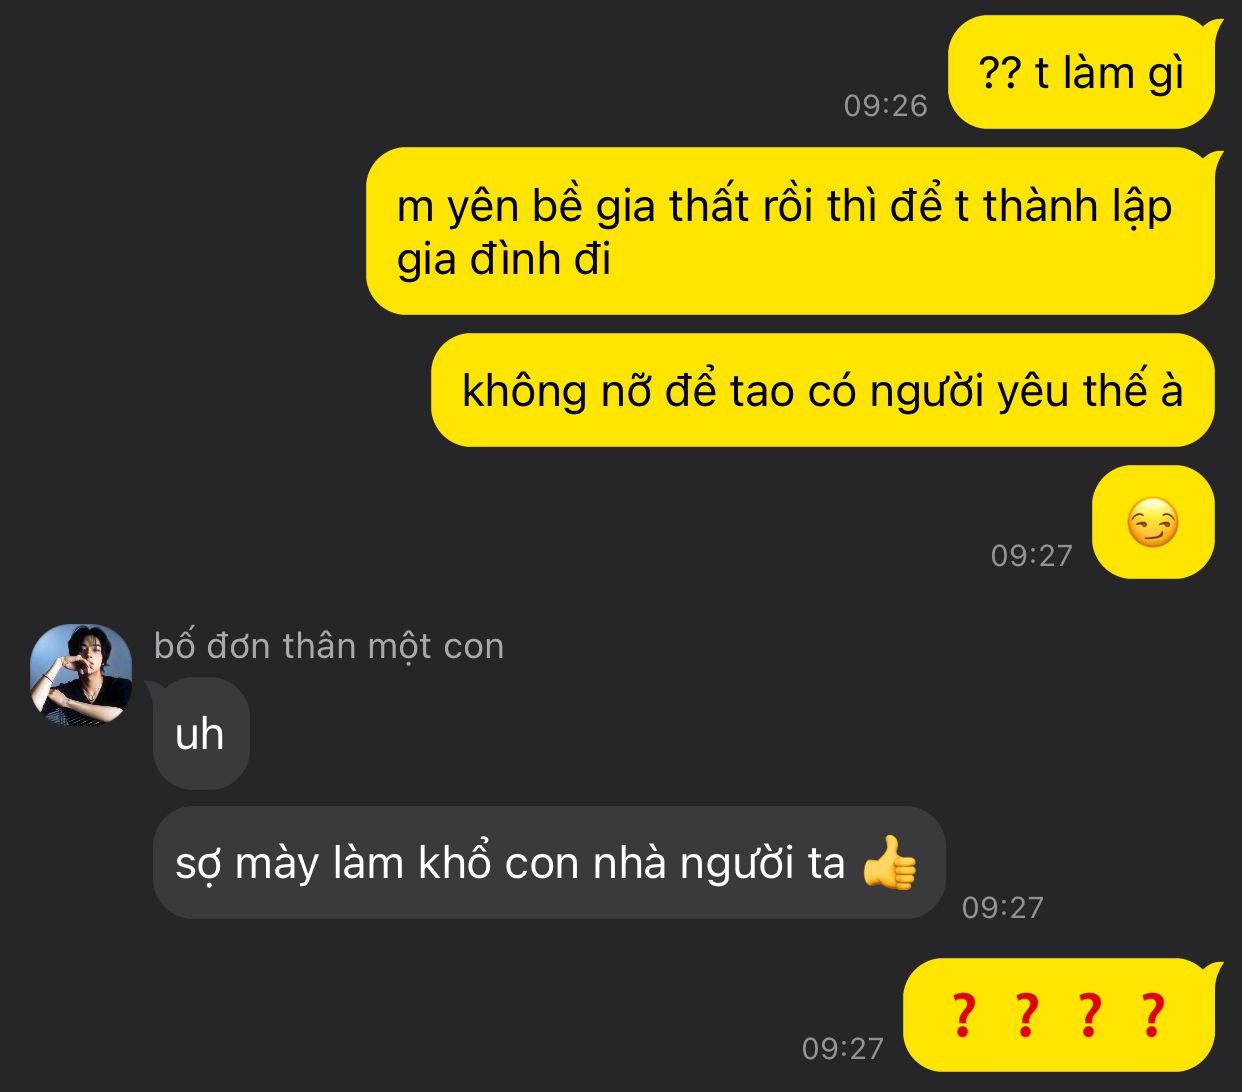Select the red question marks bubble
Screen dimensions: 1242x1092
1060,1015
